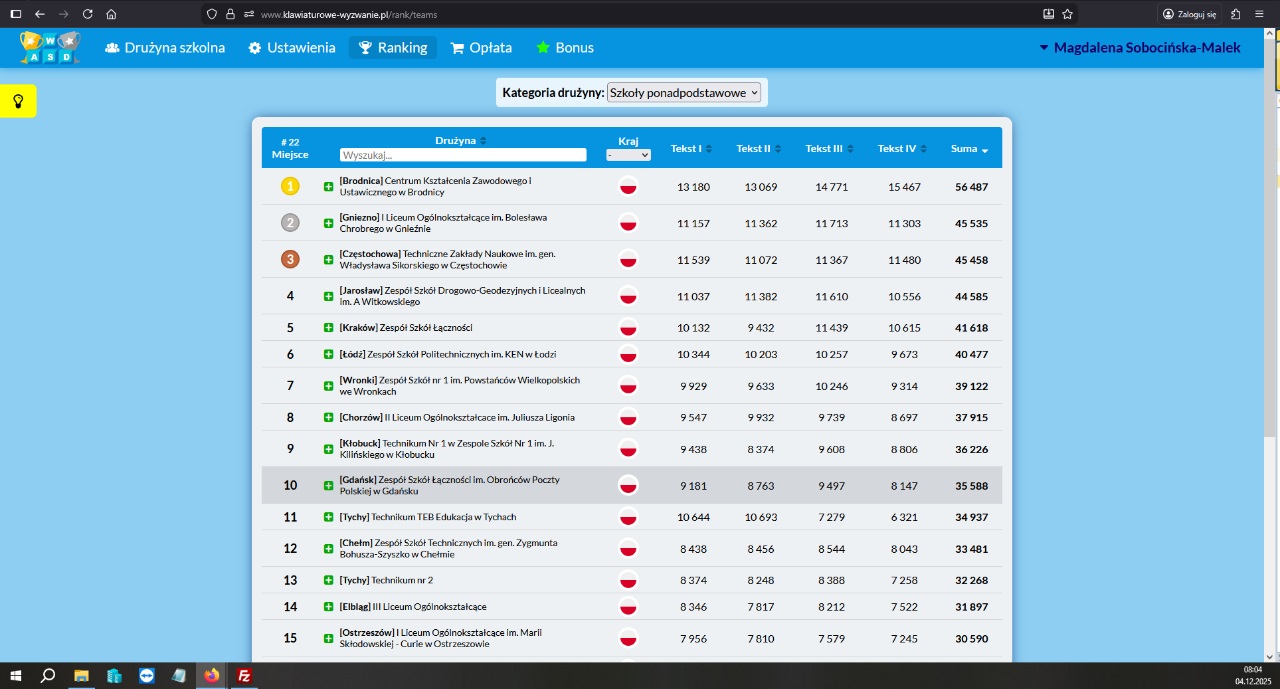Viewport: 1280px width, 689px height.
Task: Open the Kategoria drużyny dropdown
Action: pyautogui.click(x=684, y=92)
